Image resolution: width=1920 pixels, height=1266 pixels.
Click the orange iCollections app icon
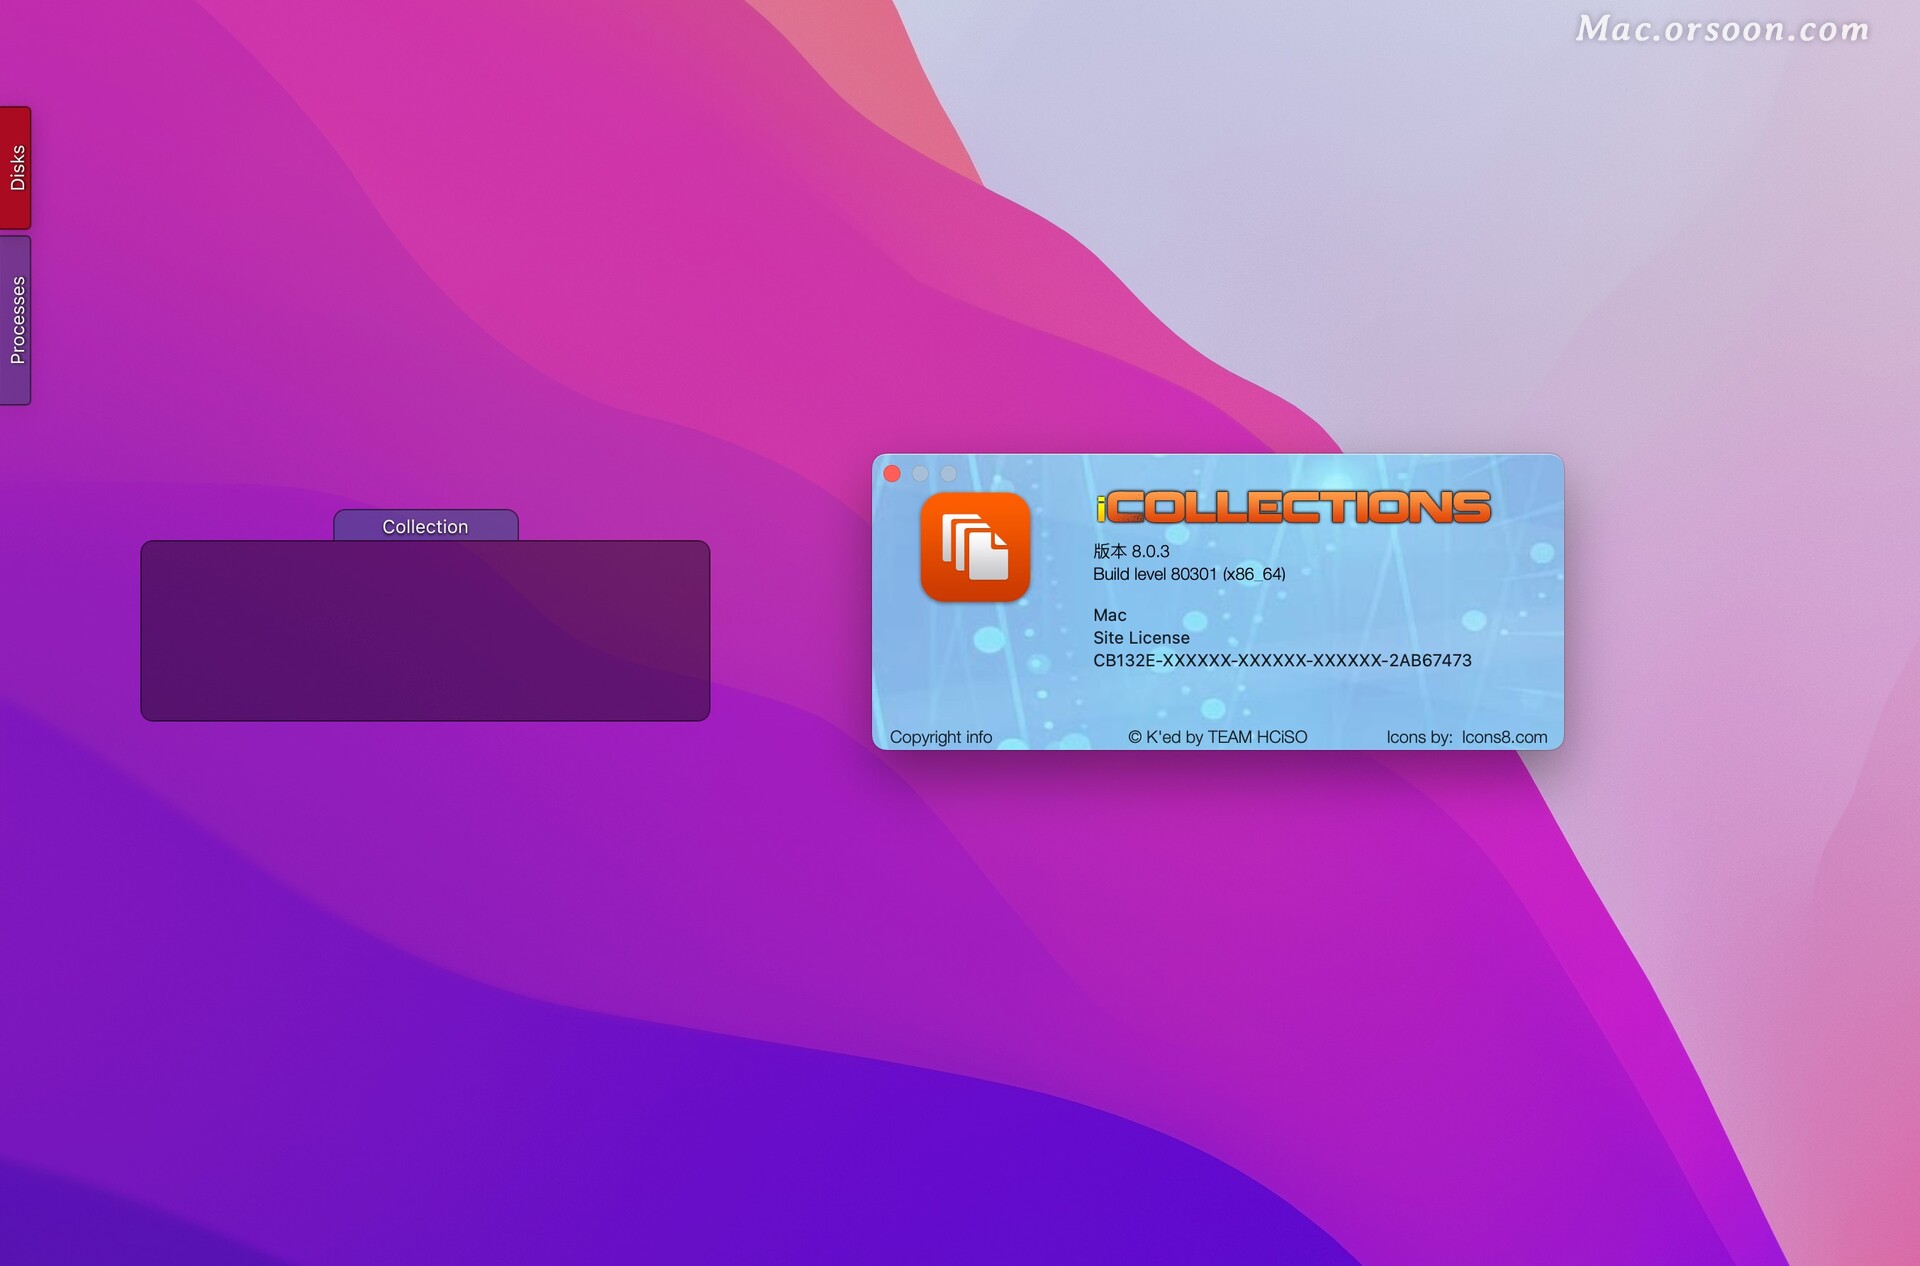(975, 547)
